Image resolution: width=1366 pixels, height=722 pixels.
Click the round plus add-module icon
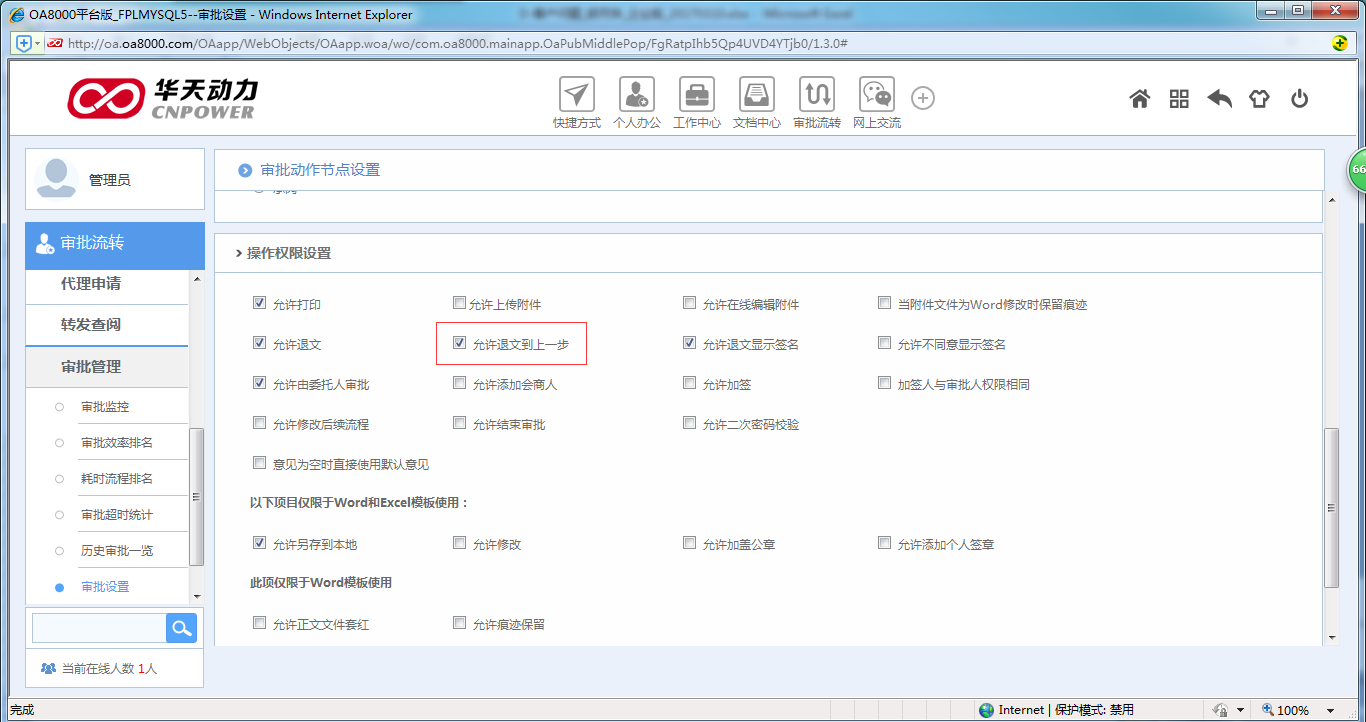pyautogui.click(x=923, y=98)
